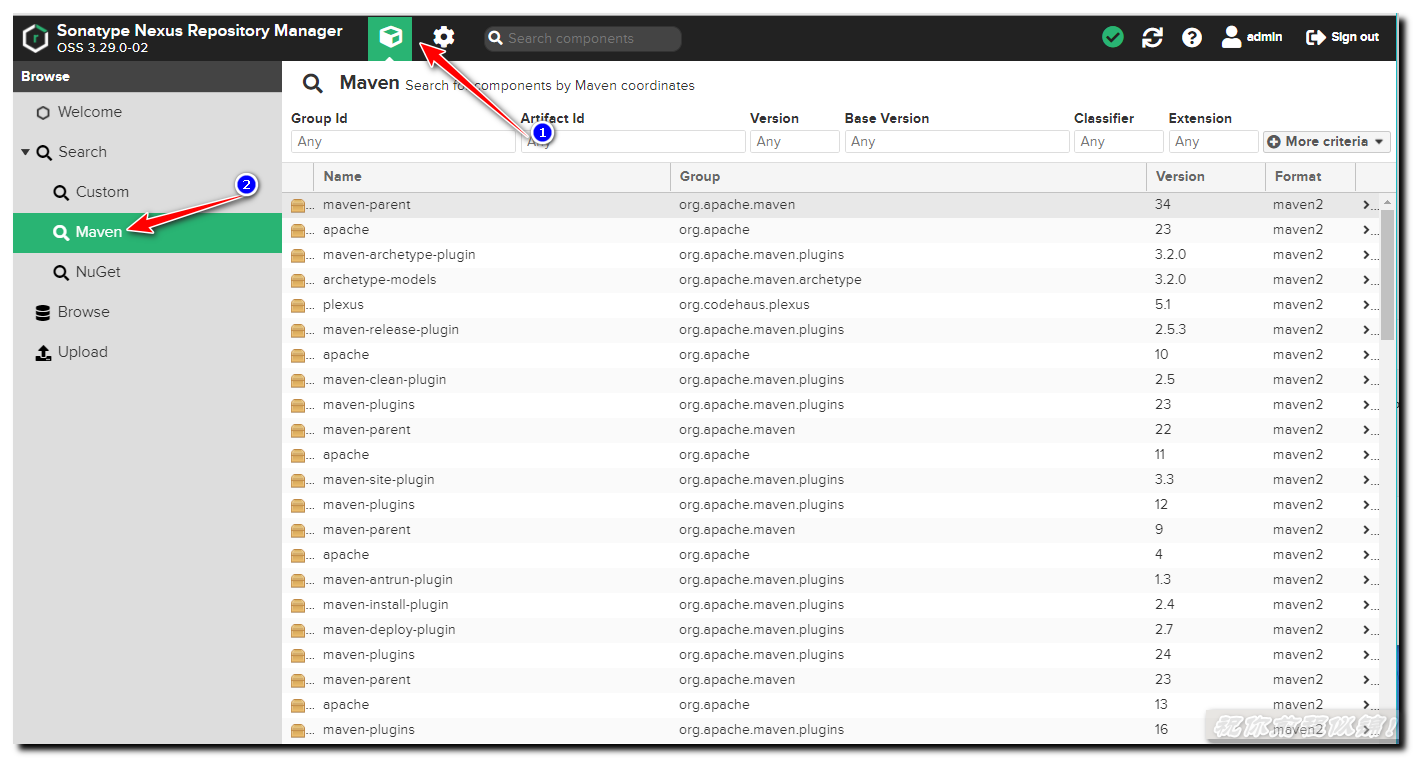
Task: Click the package icon of maven-clean-plugin row
Action: pyautogui.click(x=298, y=380)
